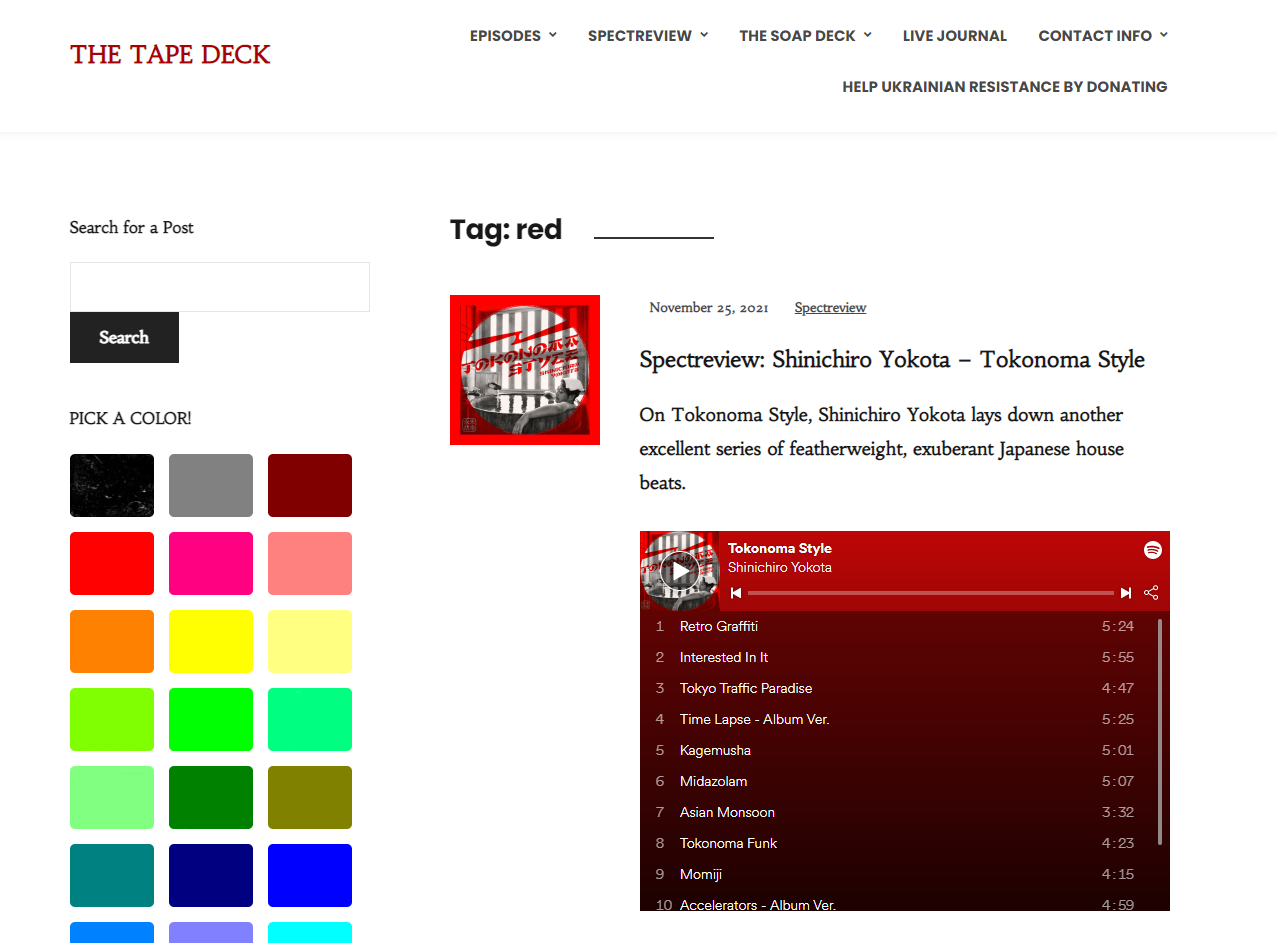The height and width of the screenshot is (943, 1277).
Task: Pick the black color swatch
Action: click(x=112, y=486)
